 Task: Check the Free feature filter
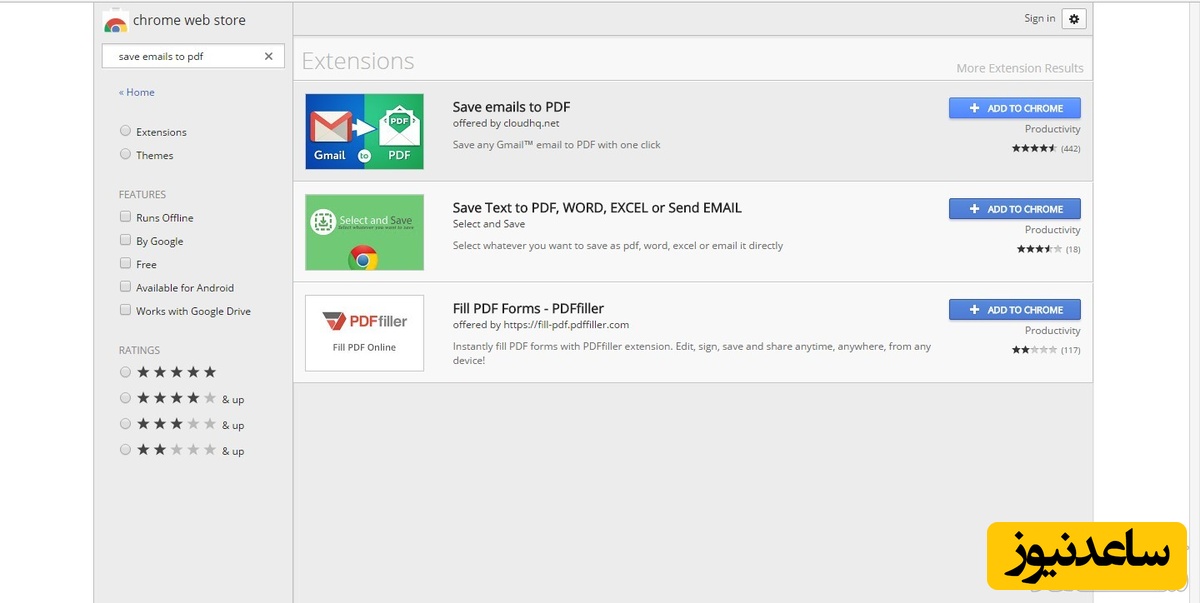click(x=126, y=264)
